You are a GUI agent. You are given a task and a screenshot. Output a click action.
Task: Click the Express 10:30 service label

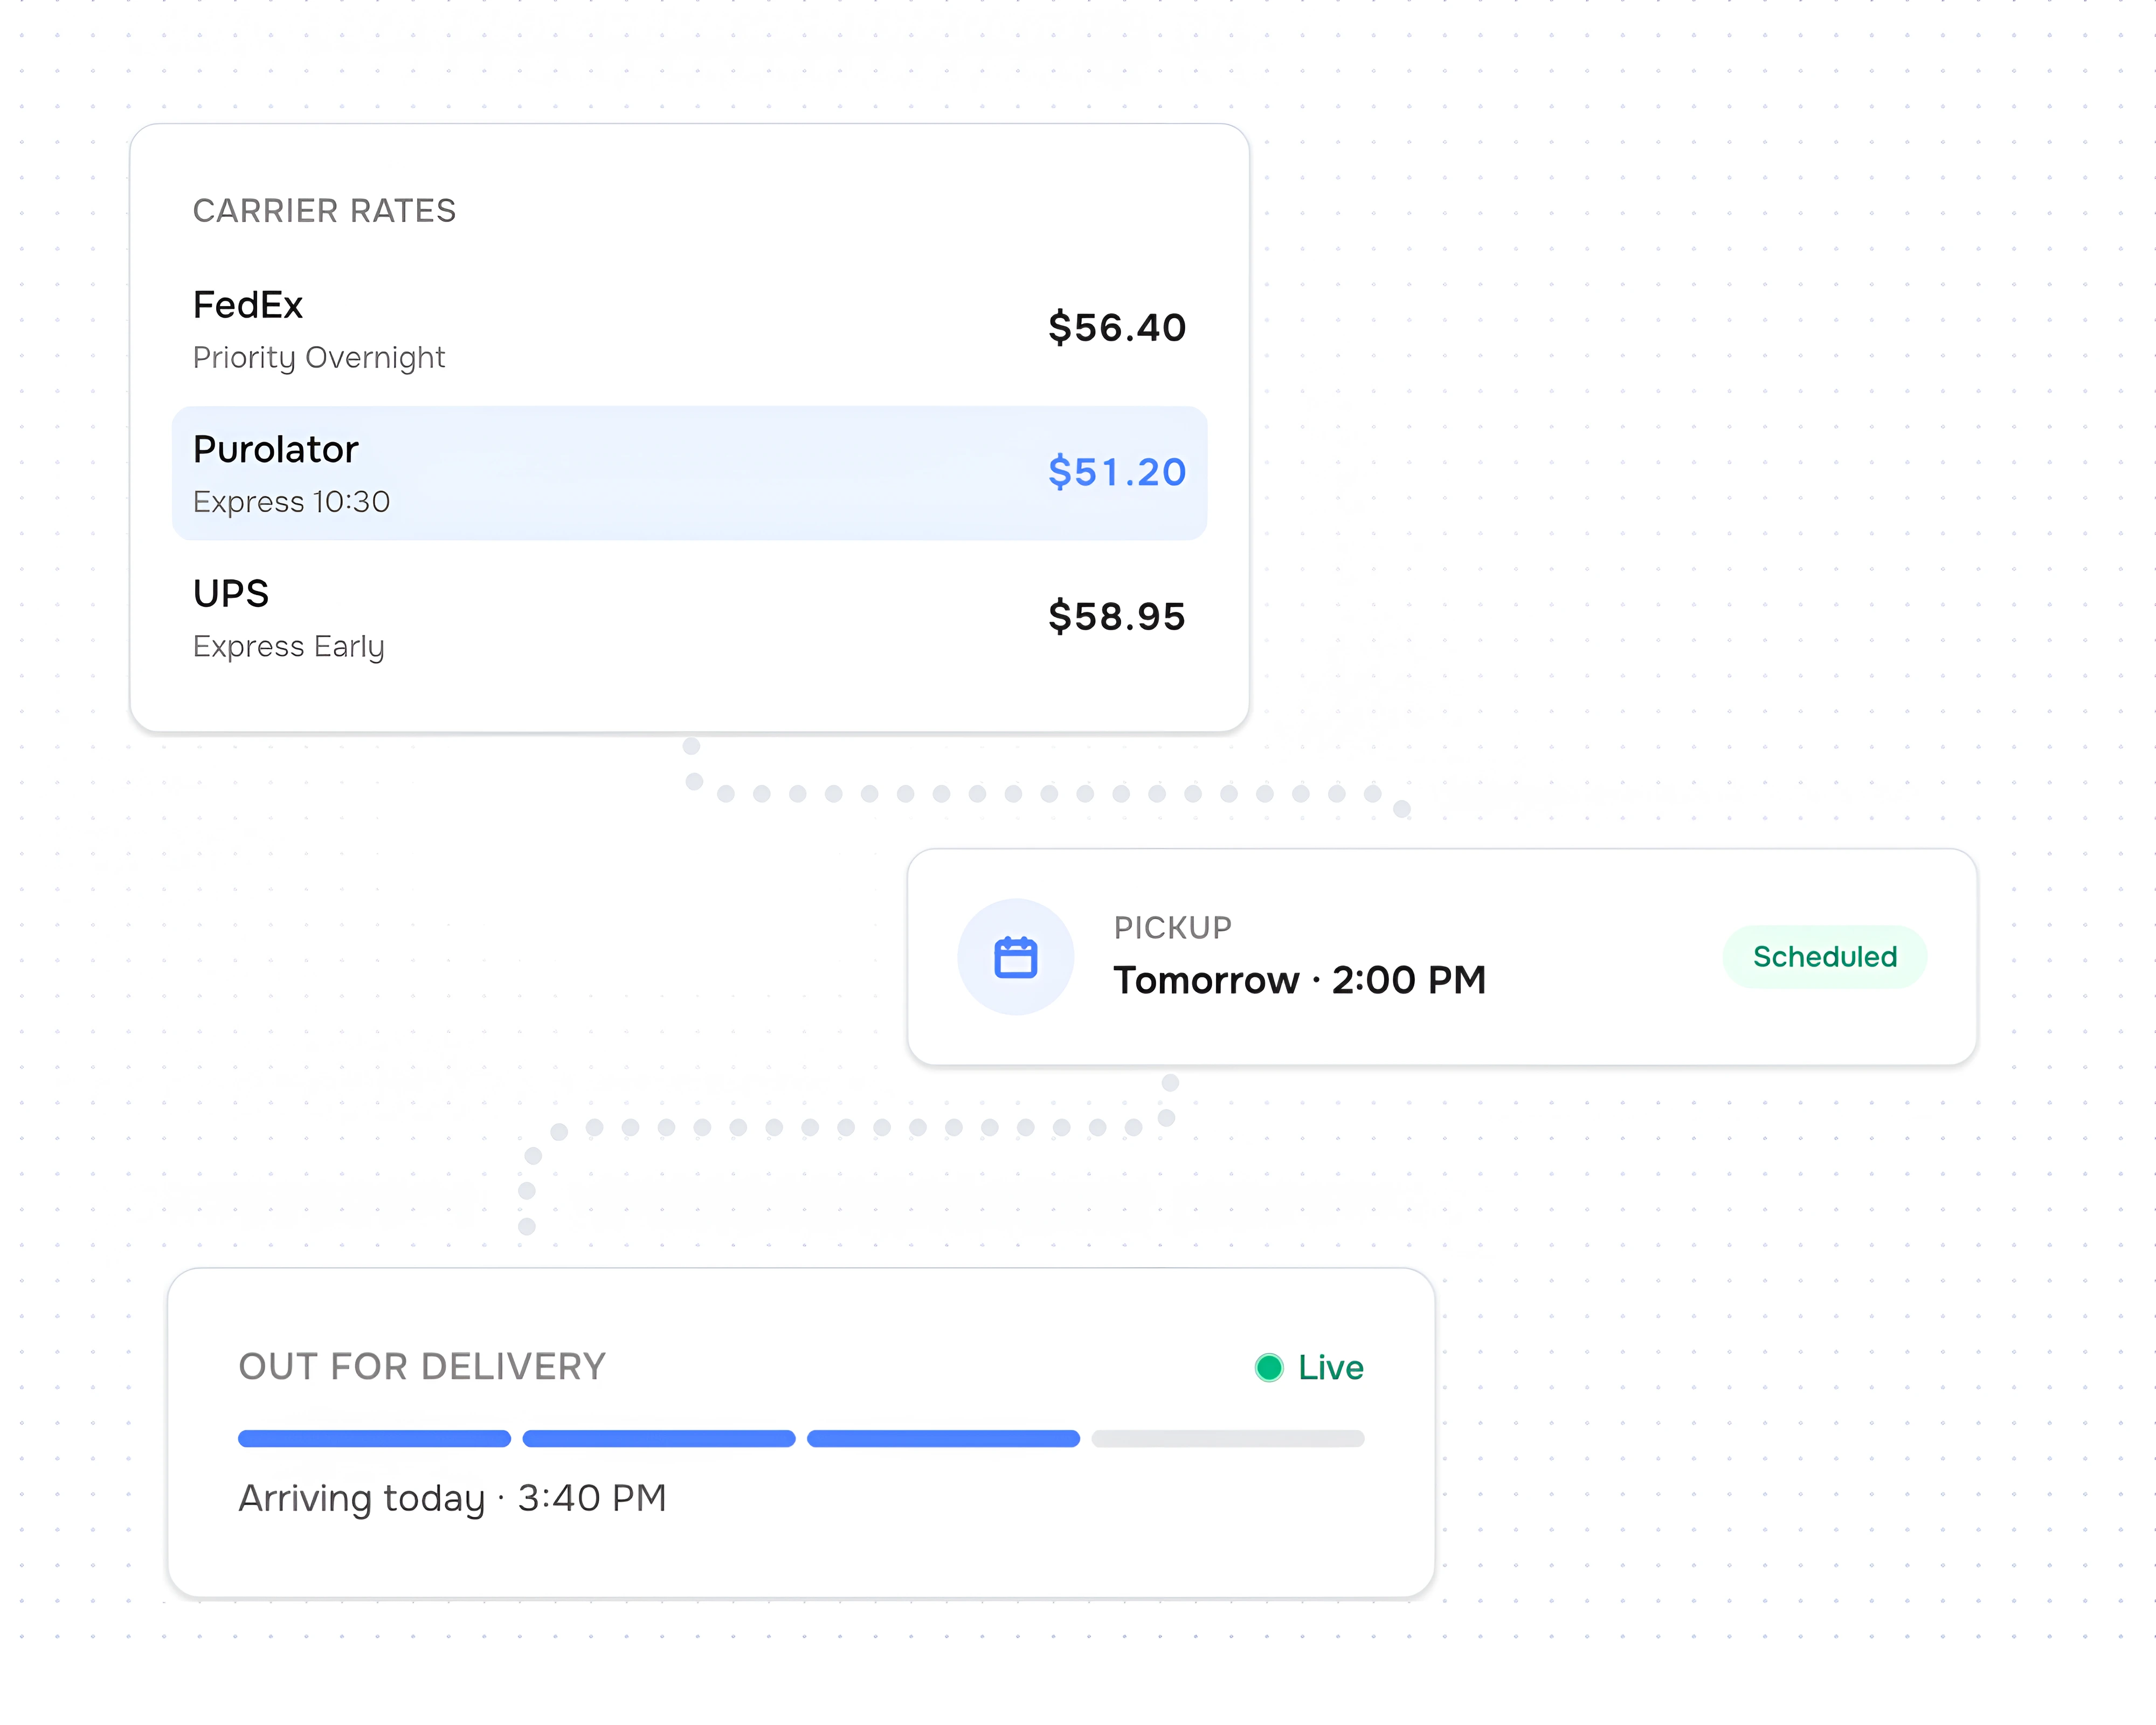pyautogui.click(x=291, y=502)
